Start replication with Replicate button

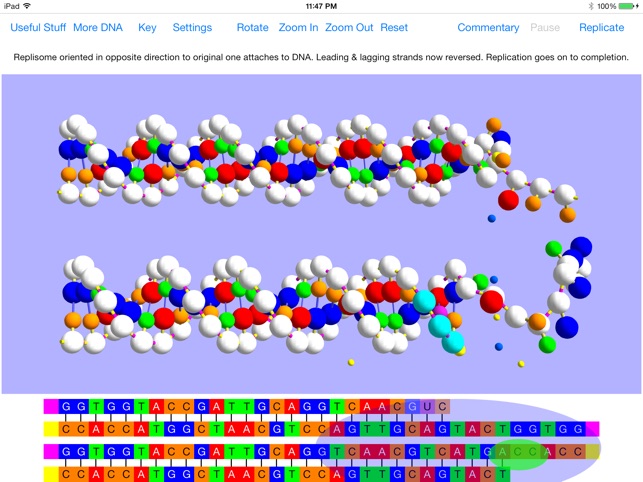pos(602,27)
